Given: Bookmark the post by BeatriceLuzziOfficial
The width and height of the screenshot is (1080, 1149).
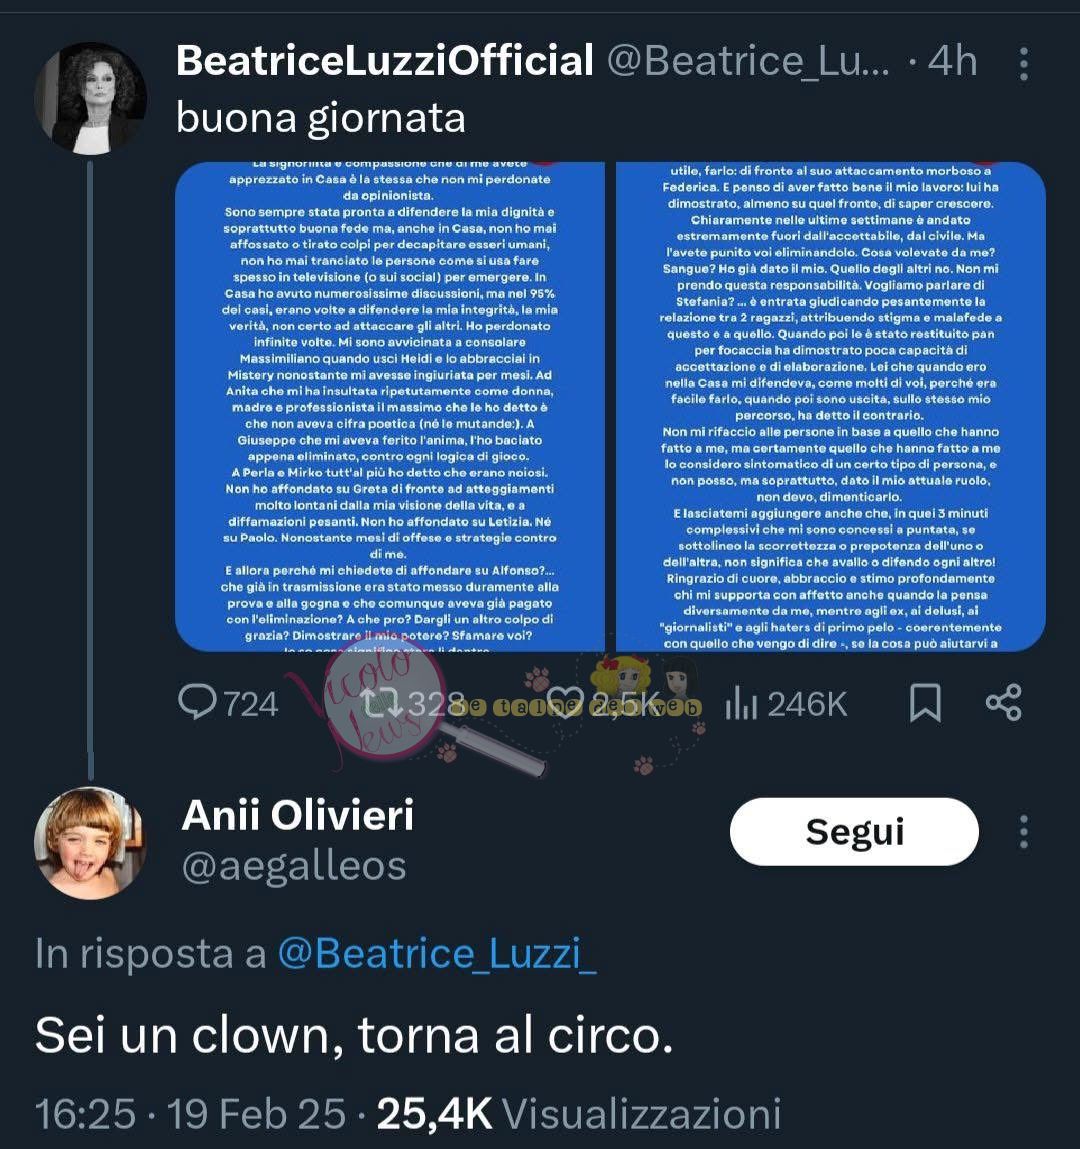Looking at the screenshot, I should click(x=925, y=703).
